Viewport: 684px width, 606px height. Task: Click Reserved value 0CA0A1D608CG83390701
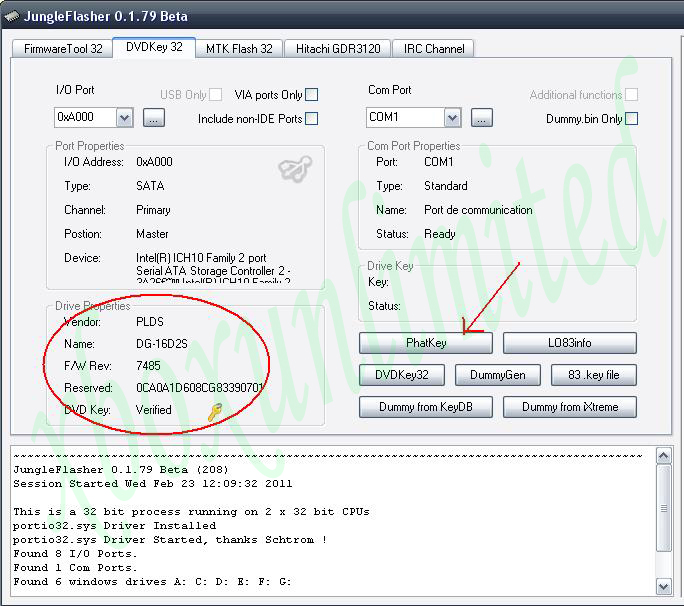click(200, 388)
